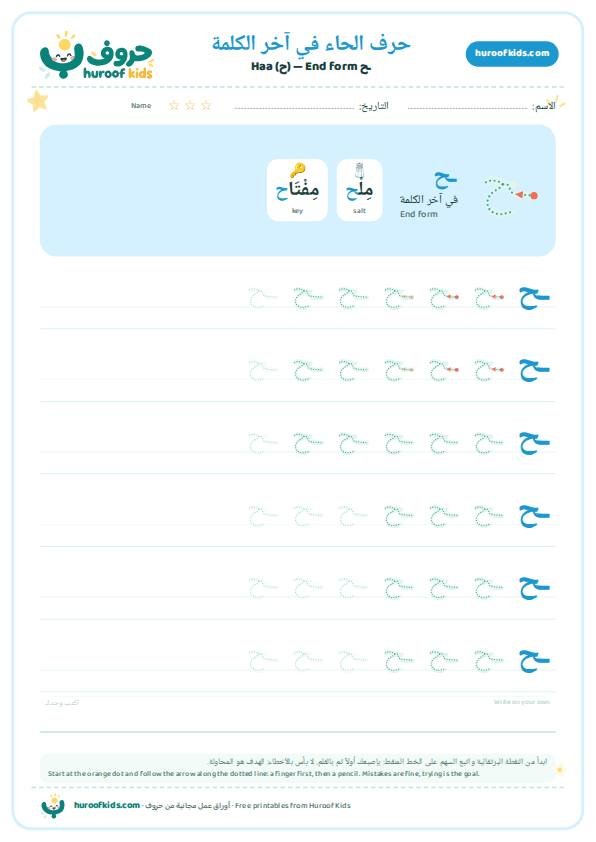Open the salt word card ملح
This screenshot has width=596, height=842.
tap(359, 190)
